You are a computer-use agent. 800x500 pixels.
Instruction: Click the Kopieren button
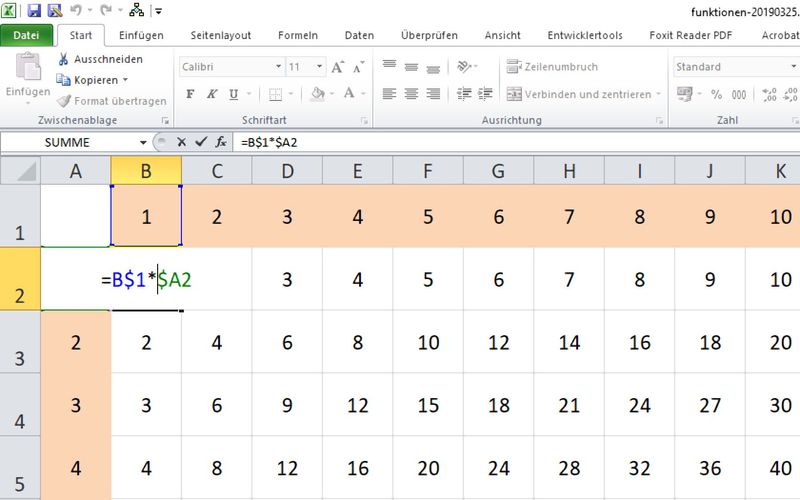tap(87, 80)
